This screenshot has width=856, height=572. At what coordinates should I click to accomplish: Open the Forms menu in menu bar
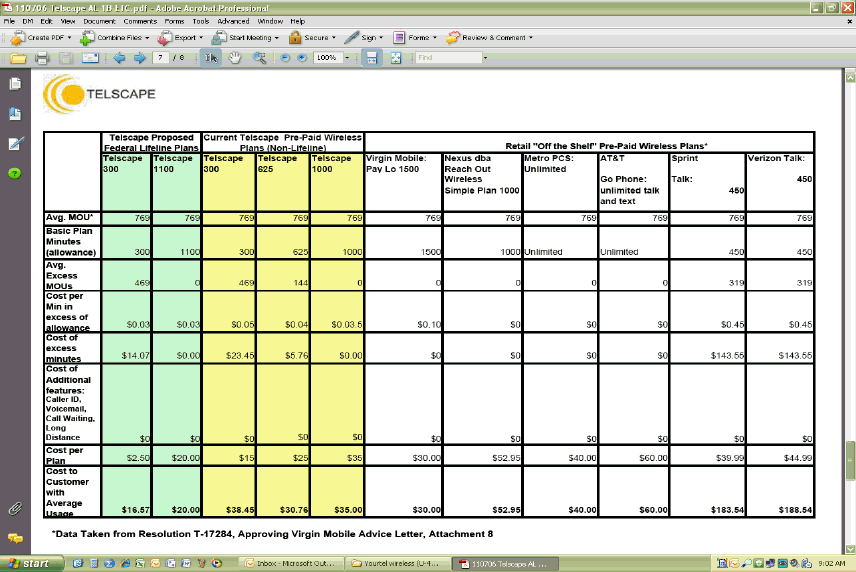[x=174, y=21]
